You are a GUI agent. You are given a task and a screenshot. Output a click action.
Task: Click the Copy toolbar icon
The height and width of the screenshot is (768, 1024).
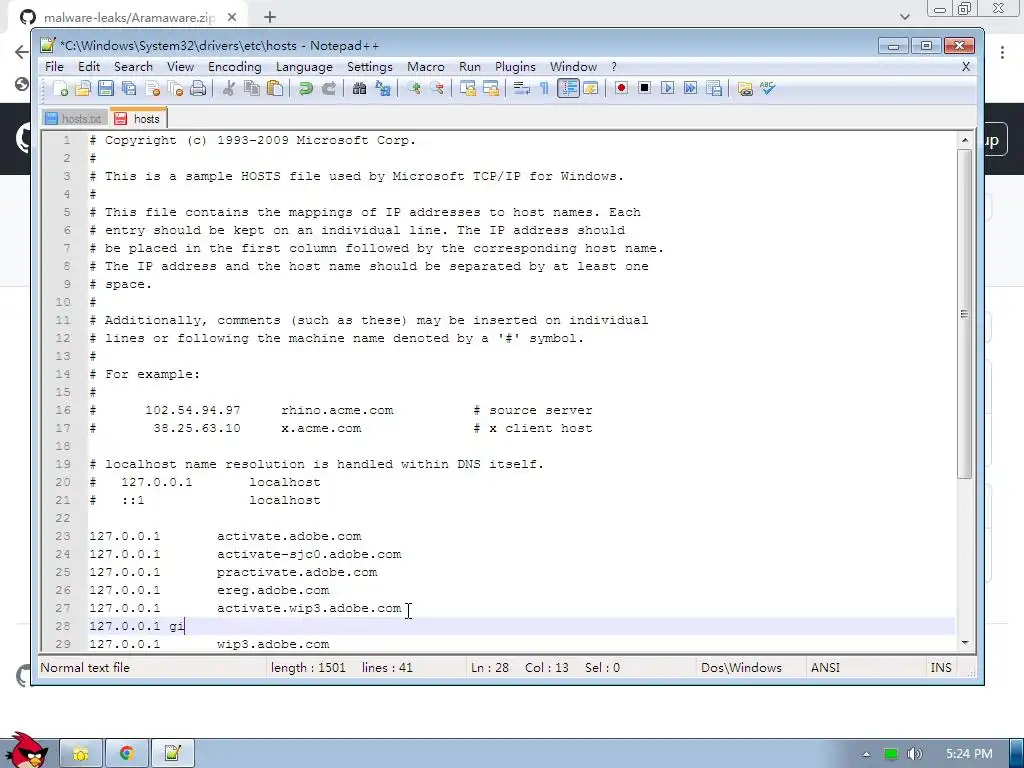[251, 88]
